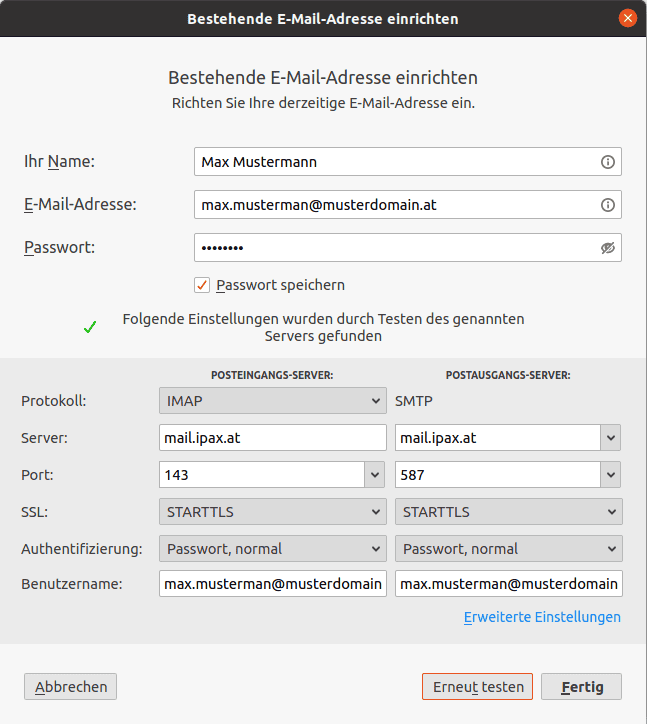Expand the outgoing server mail.ipax.at dropdown
Viewport: 647px width, 724px height.
point(611,438)
